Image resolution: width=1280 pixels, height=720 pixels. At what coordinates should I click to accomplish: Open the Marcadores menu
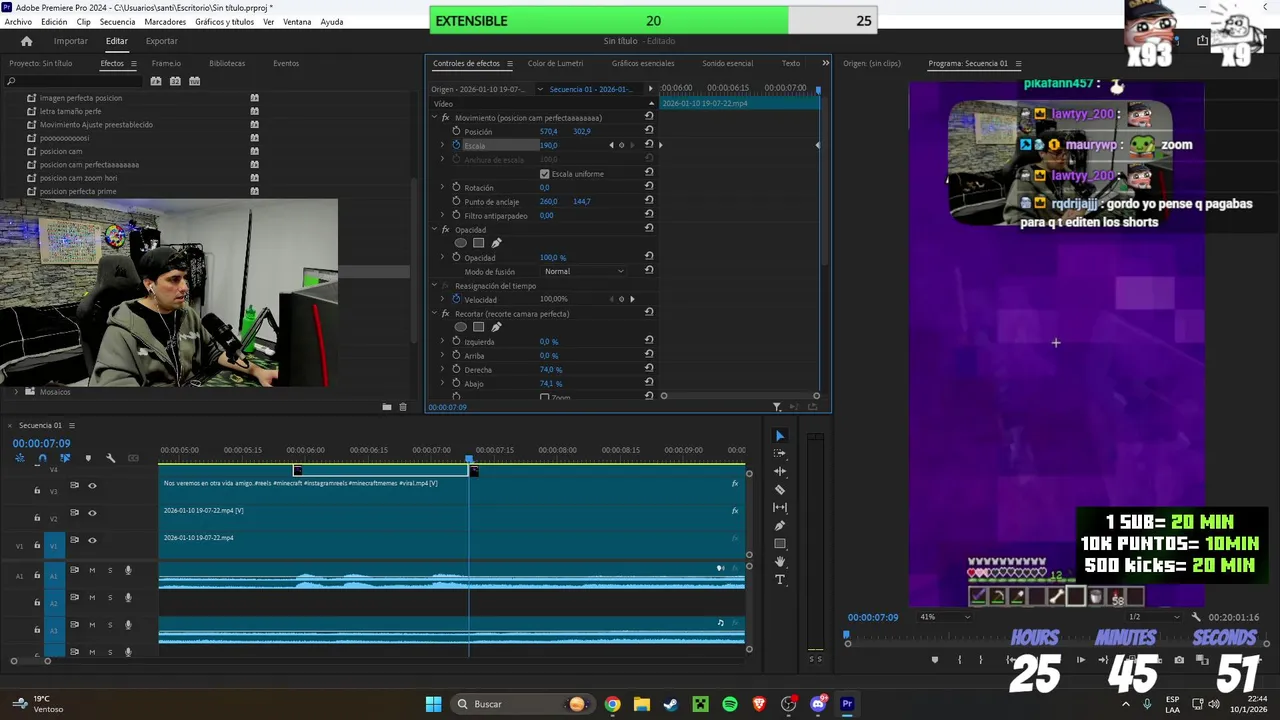pyautogui.click(x=165, y=22)
